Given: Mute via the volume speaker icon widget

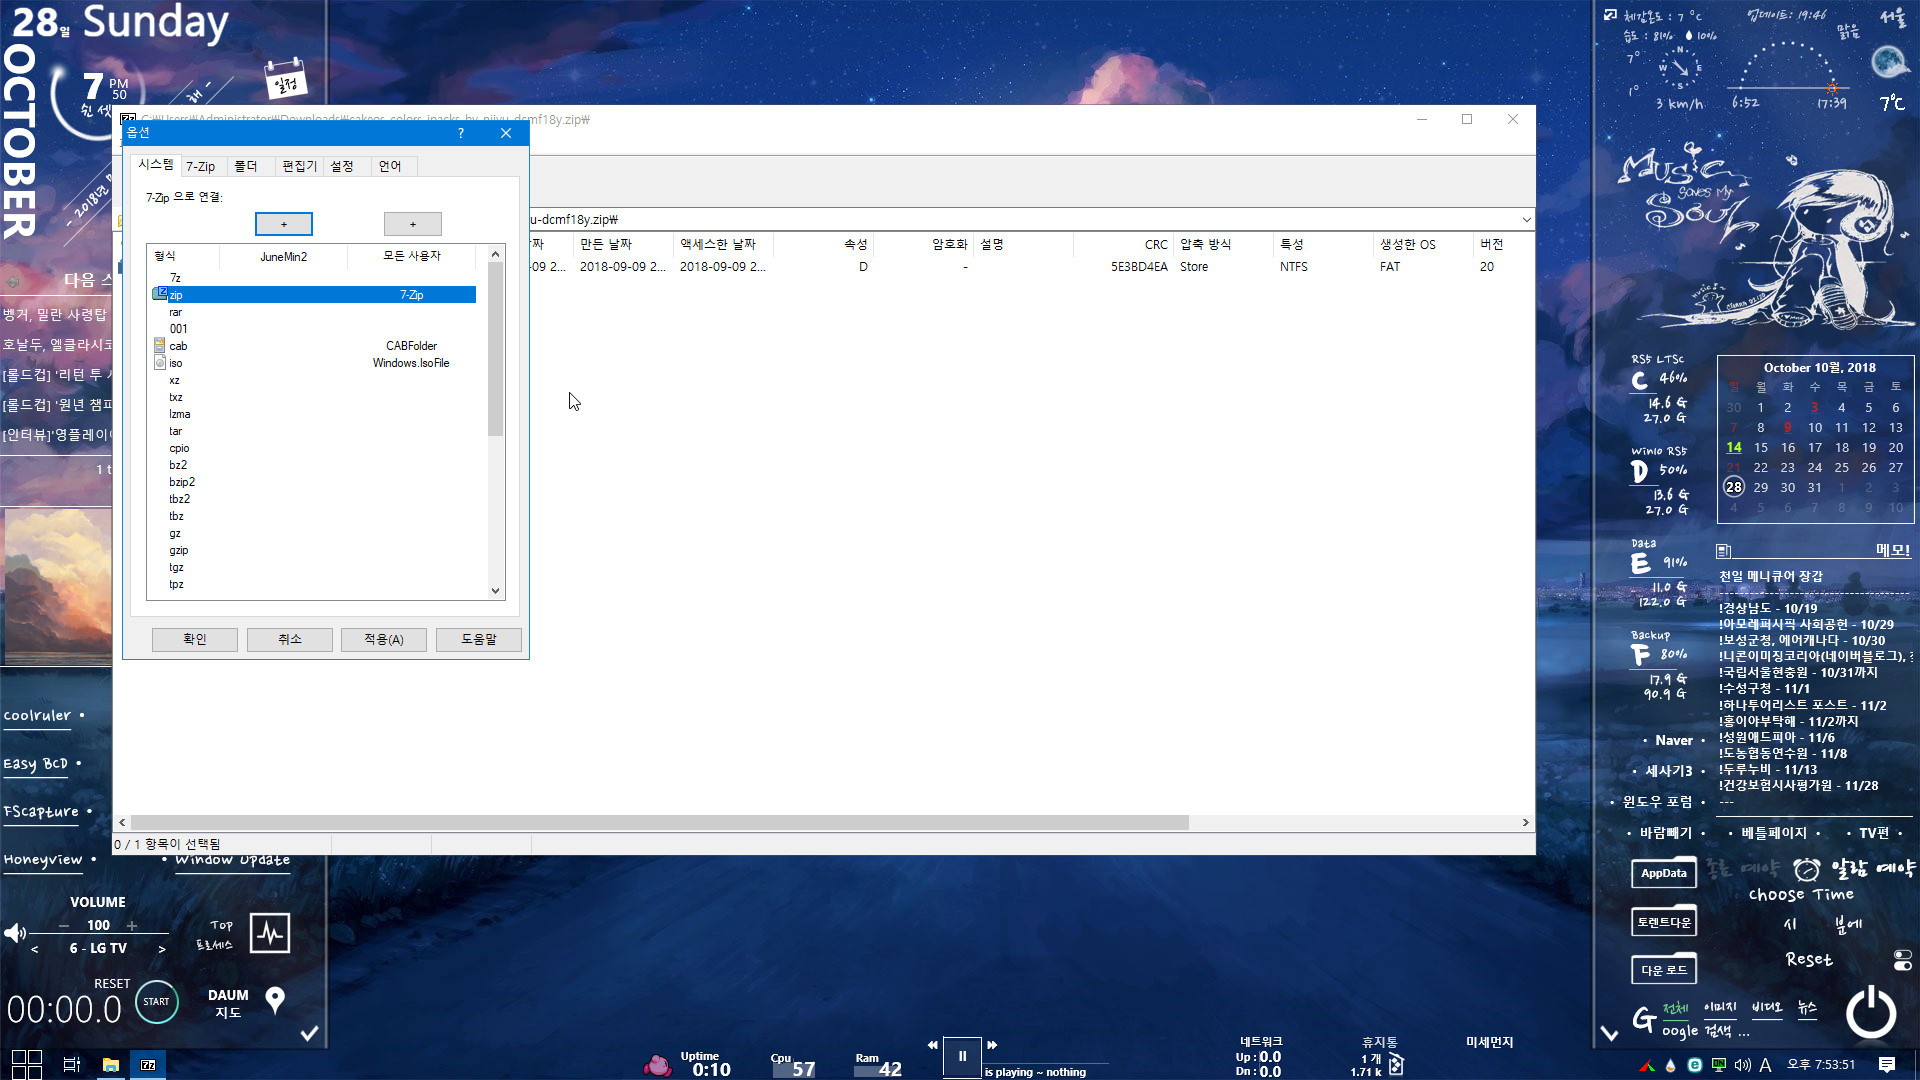Looking at the screenshot, I should pos(15,933).
